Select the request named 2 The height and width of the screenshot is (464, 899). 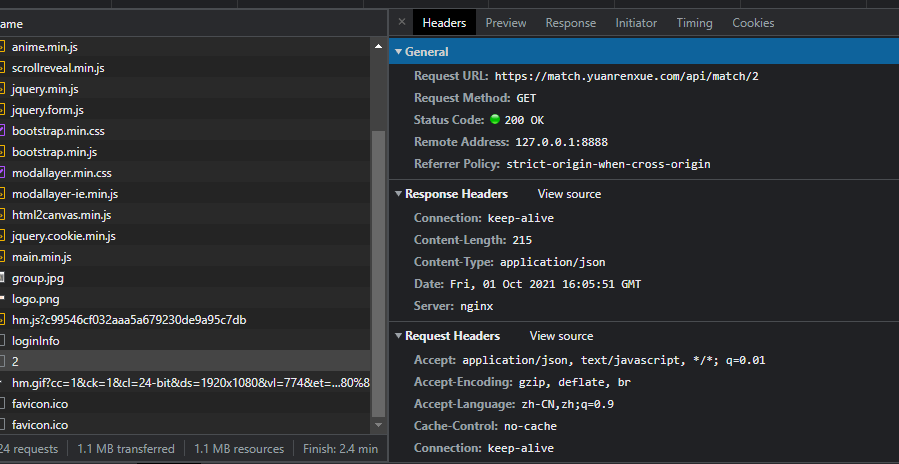coord(185,362)
